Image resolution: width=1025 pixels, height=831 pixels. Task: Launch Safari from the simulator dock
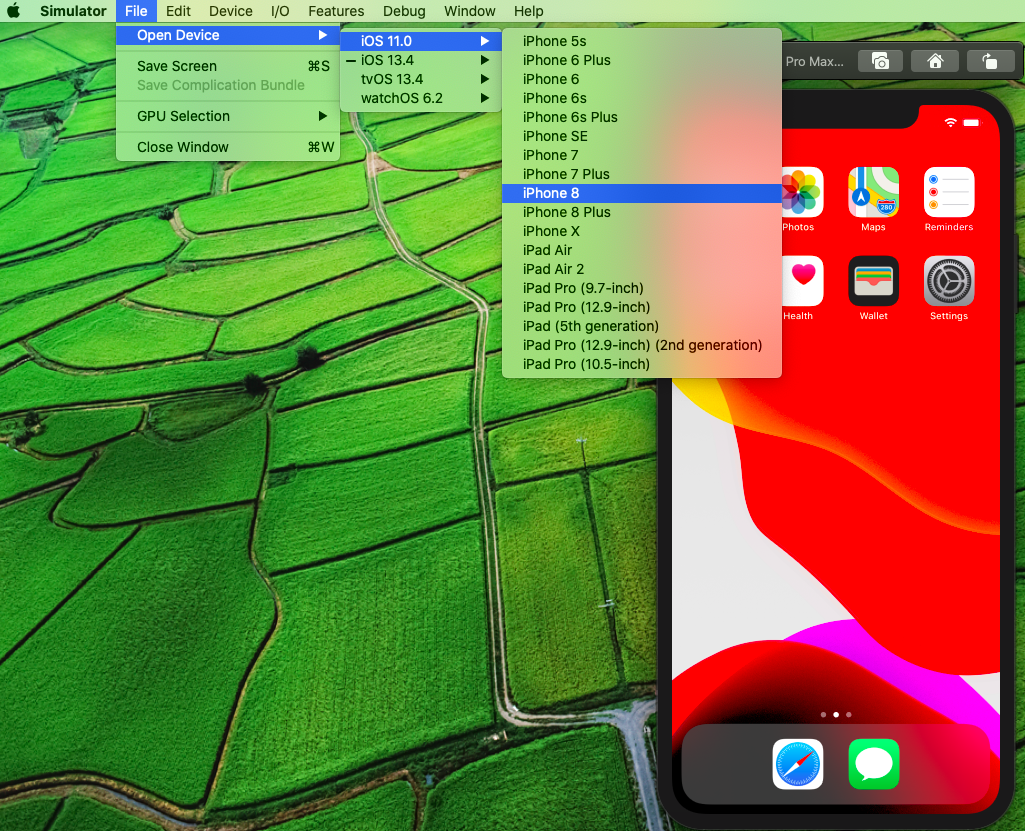tap(798, 764)
